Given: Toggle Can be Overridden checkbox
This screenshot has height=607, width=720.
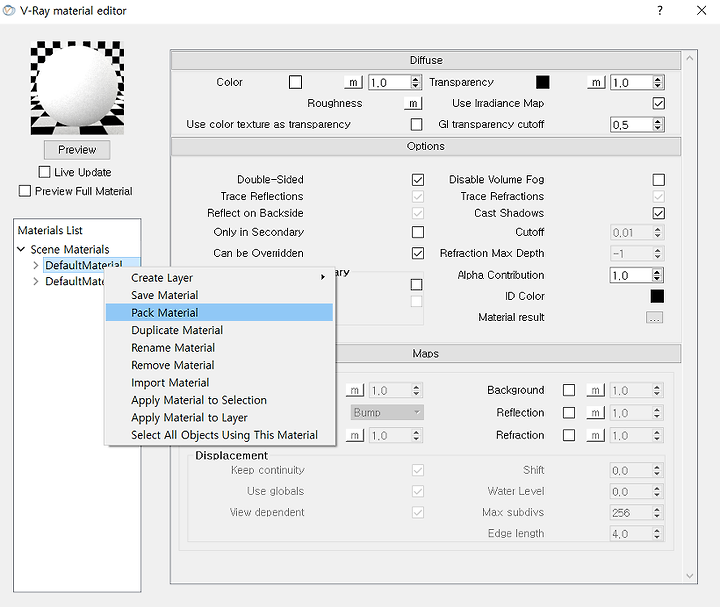Looking at the screenshot, I should pos(418,253).
